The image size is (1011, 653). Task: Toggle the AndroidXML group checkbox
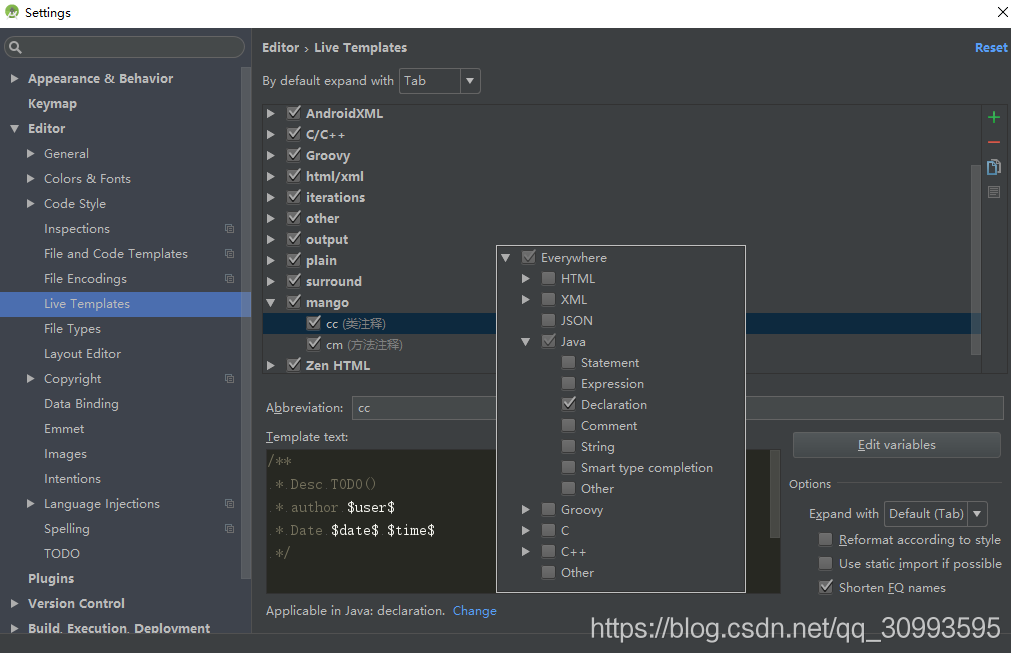click(294, 113)
